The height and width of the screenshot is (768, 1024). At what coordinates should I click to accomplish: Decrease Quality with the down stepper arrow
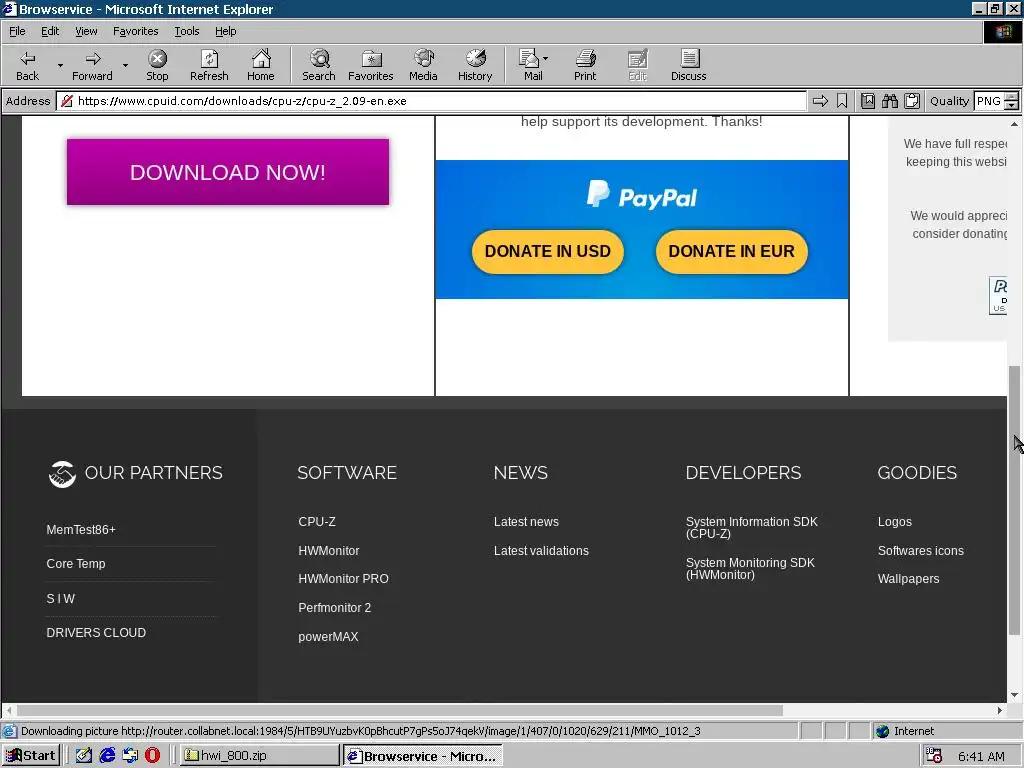[x=1012, y=105]
